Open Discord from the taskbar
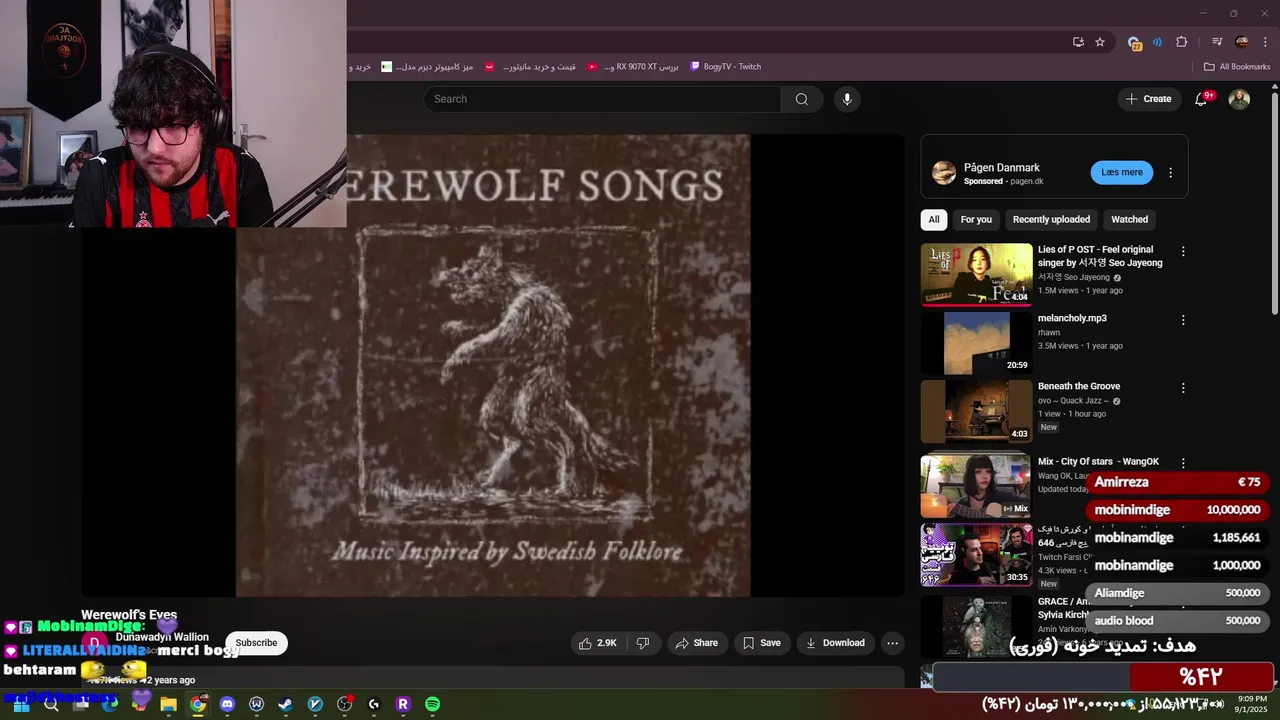This screenshot has width=1280, height=720. [227, 704]
